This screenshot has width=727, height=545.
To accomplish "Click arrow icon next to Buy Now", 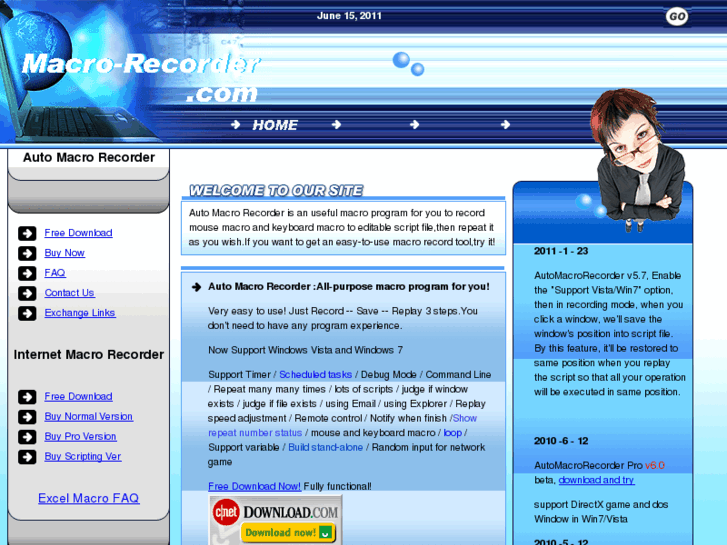I will point(27,253).
